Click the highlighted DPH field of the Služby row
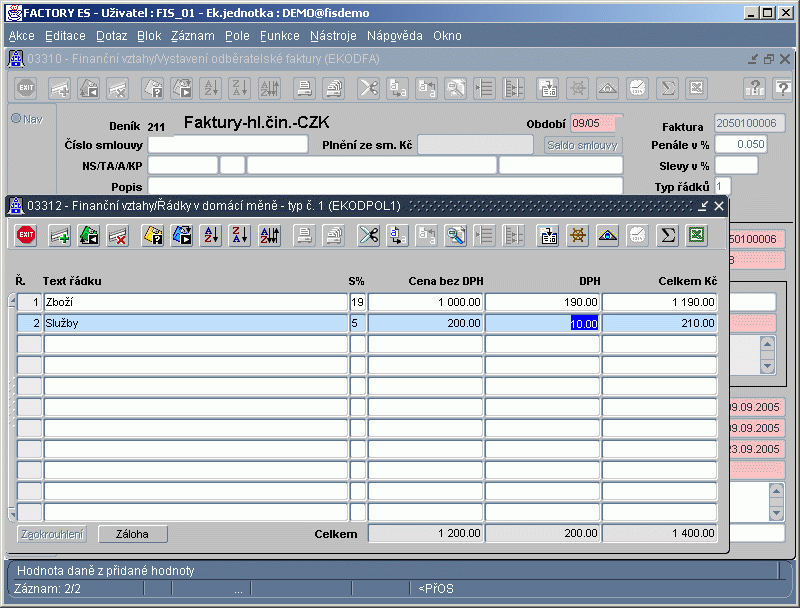Image resolution: width=800 pixels, height=608 pixels. (542, 323)
